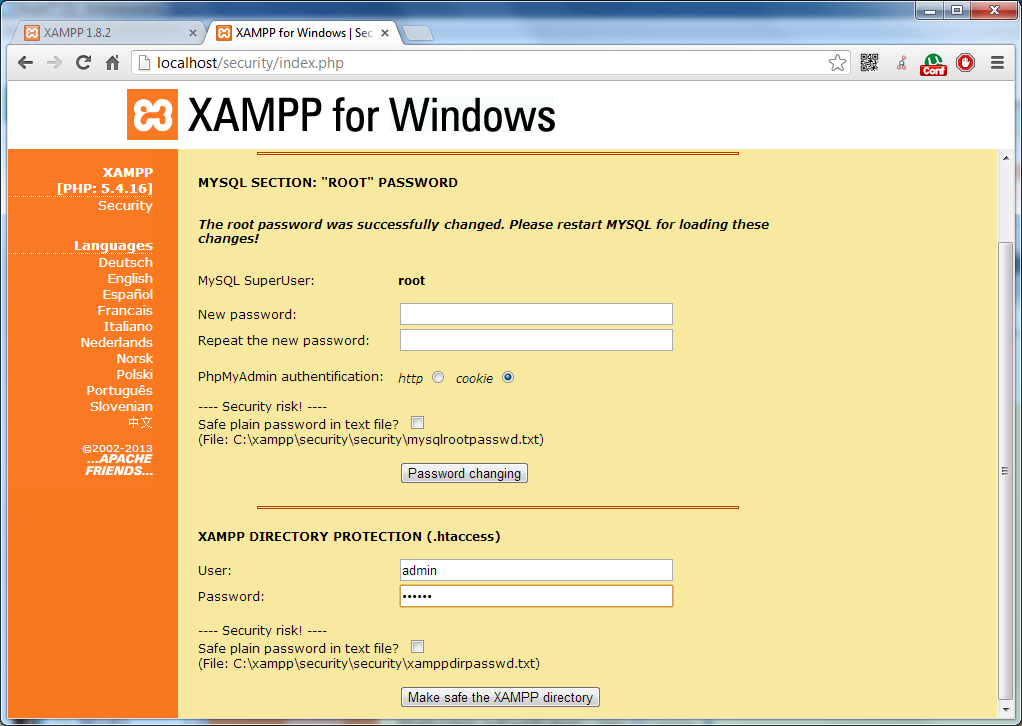Viewport: 1022px width, 726px height.
Task: Click the Repeat the new password field
Action: point(536,340)
